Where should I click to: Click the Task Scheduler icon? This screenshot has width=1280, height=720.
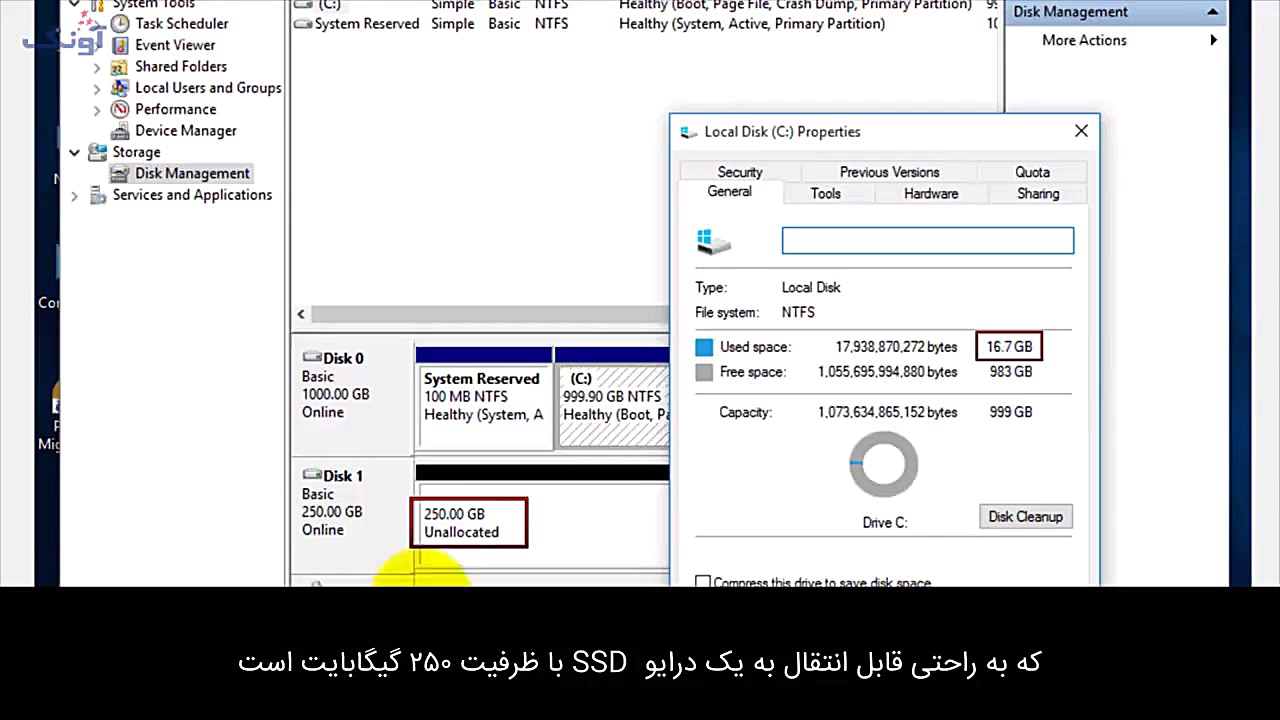(119, 23)
